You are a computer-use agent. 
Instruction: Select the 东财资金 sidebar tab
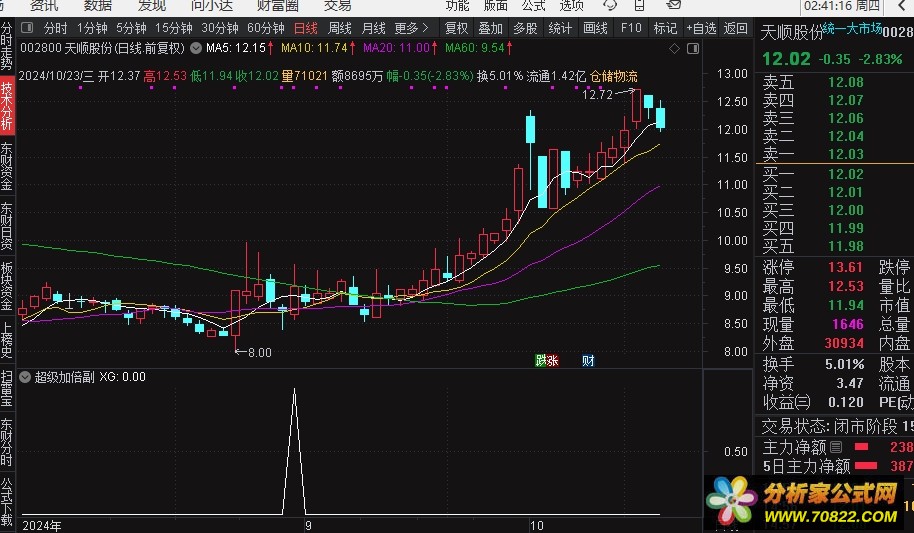click(6, 167)
